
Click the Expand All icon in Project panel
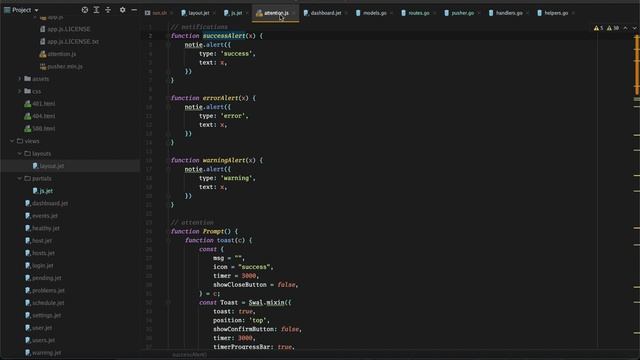[x=96, y=10]
